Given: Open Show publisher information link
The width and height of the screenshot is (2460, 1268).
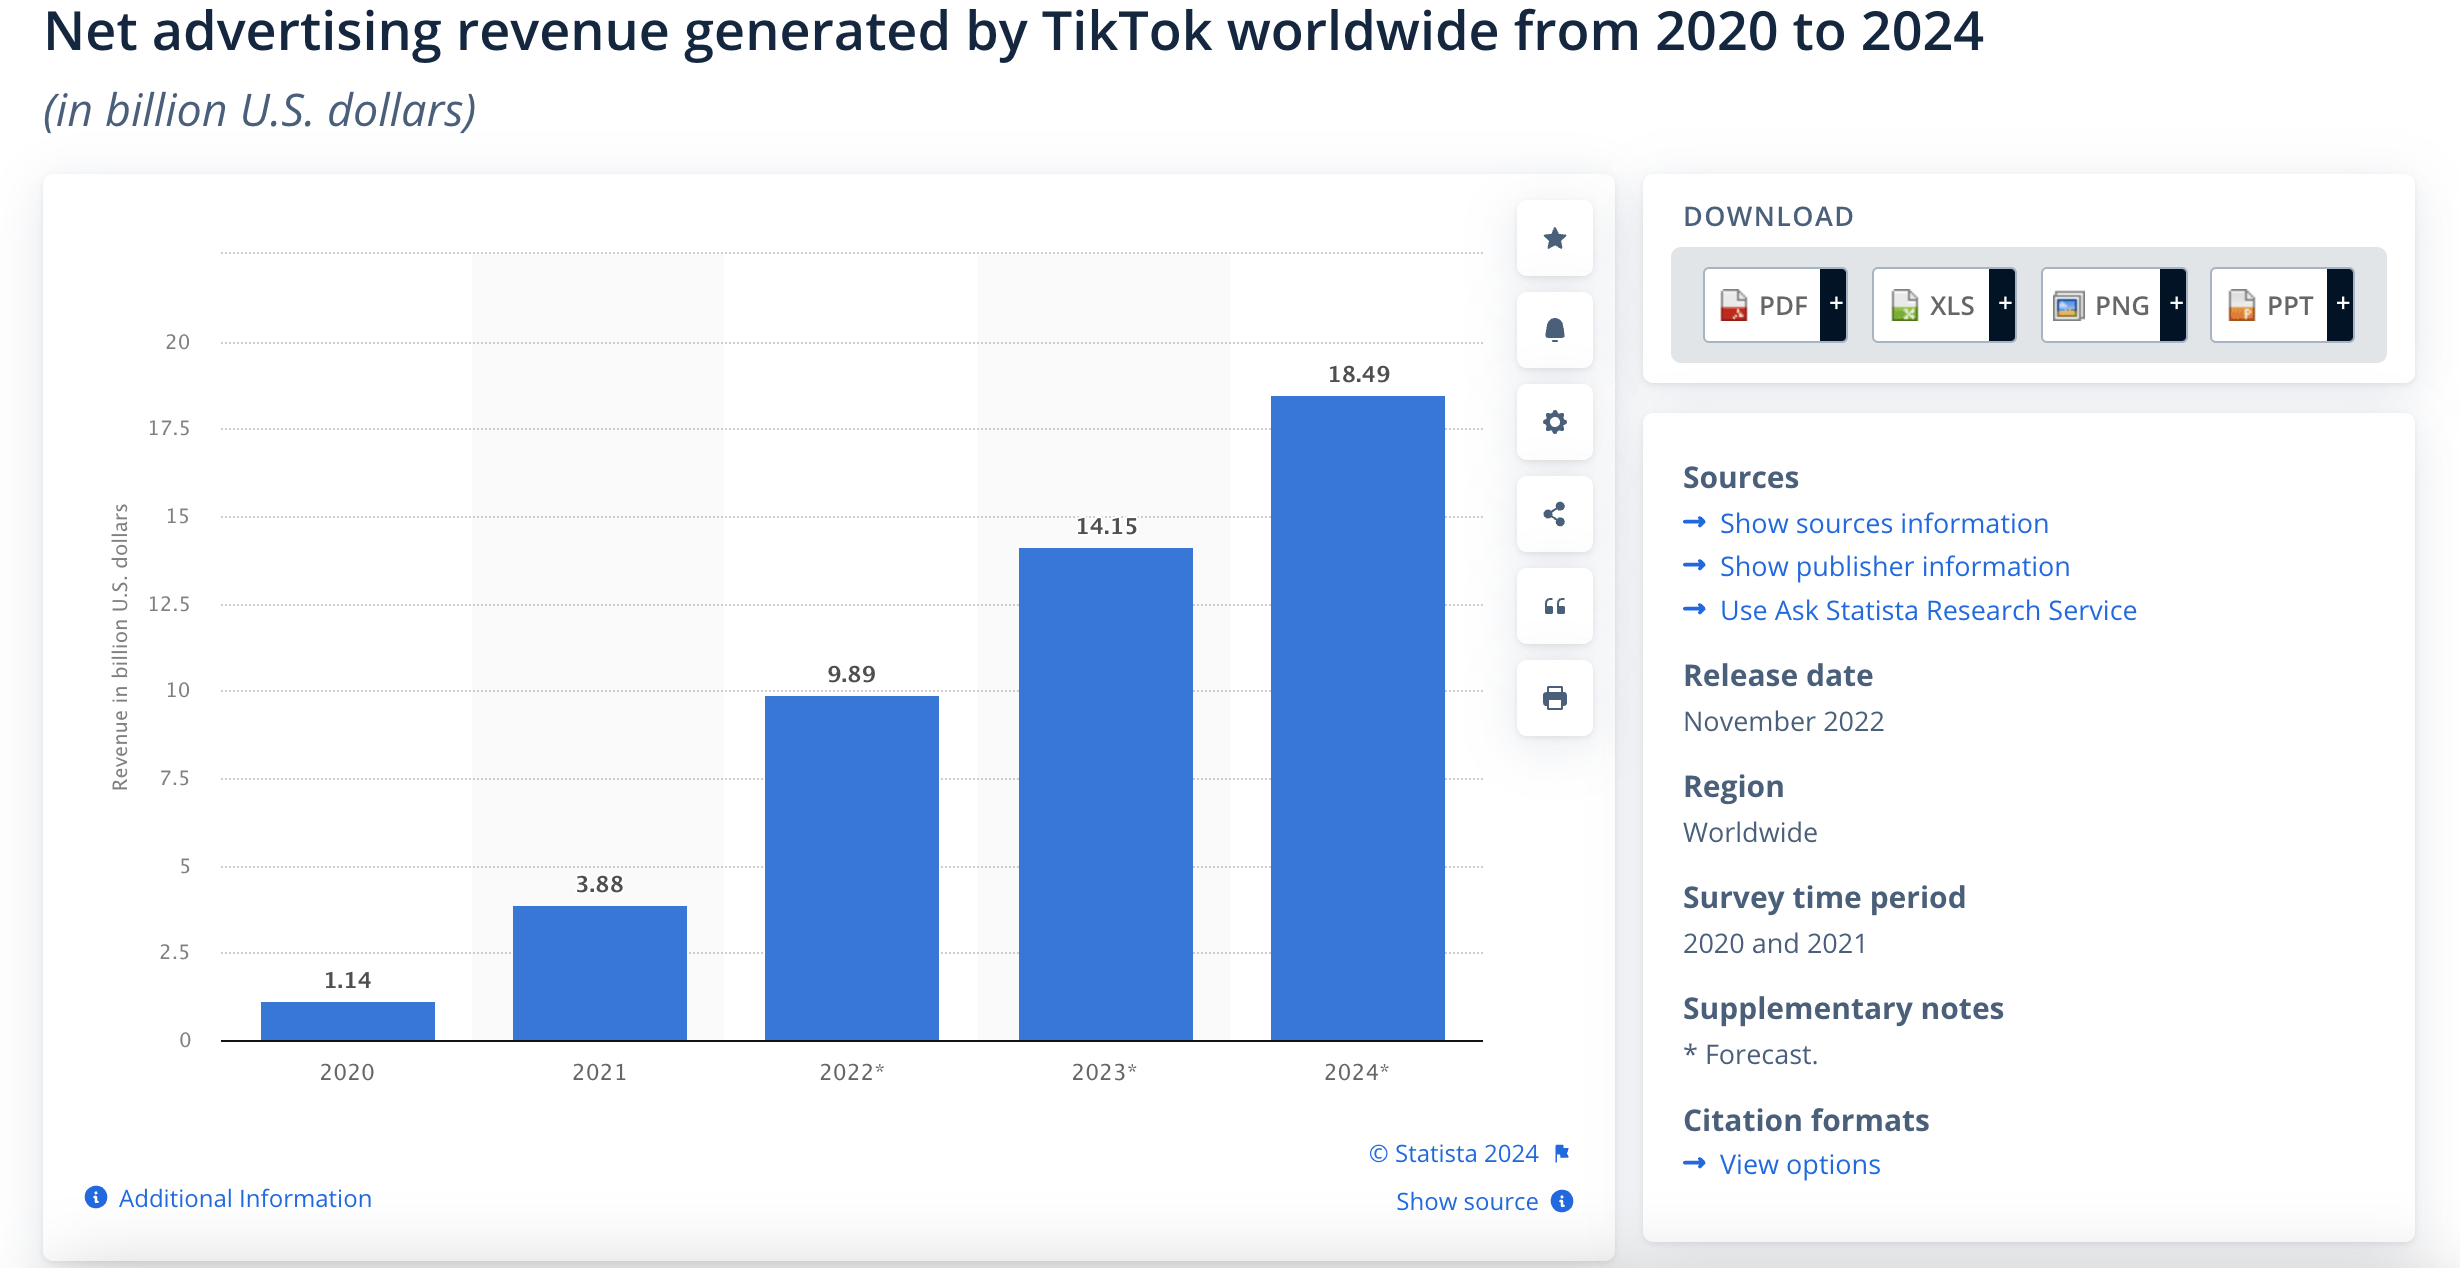Looking at the screenshot, I should coord(1894,566).
